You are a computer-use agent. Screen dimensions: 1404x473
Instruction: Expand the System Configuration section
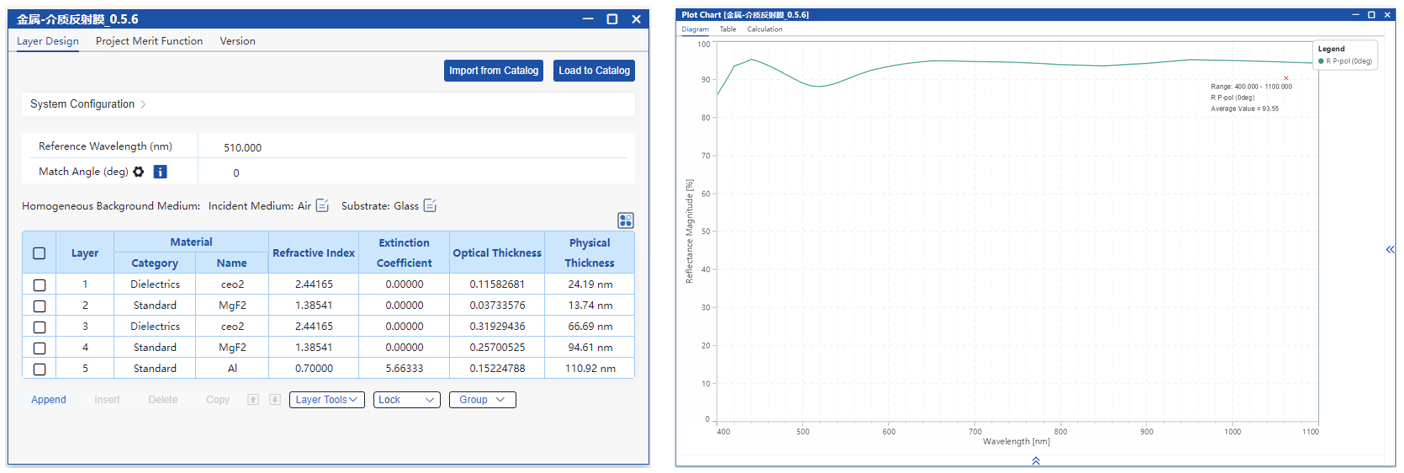tap(88, 104)
